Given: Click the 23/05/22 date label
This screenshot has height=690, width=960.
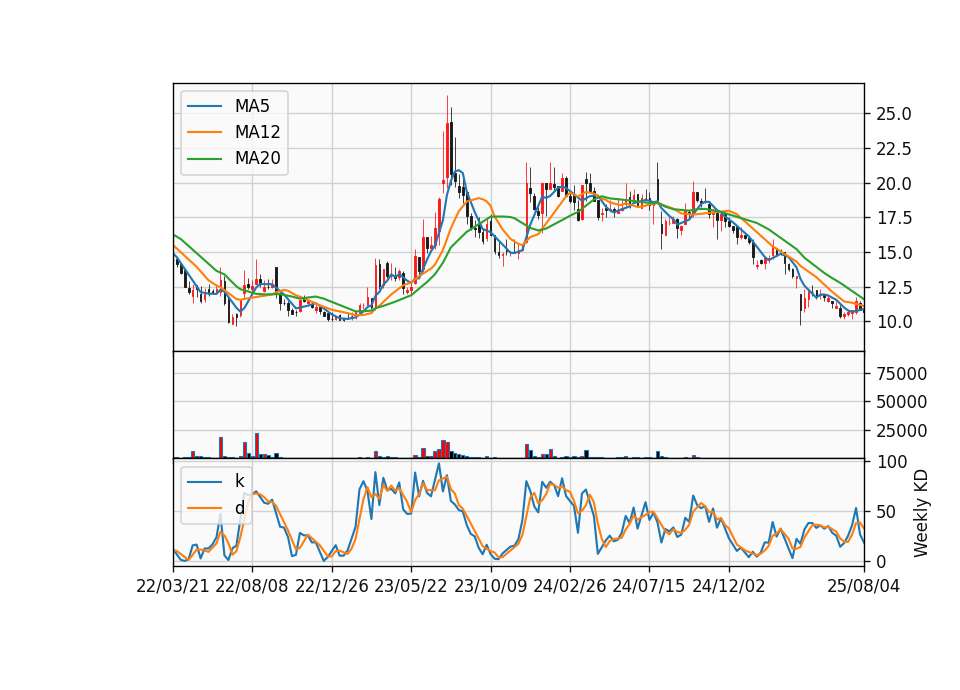Looking at the screenshot, I should [411, 586].
